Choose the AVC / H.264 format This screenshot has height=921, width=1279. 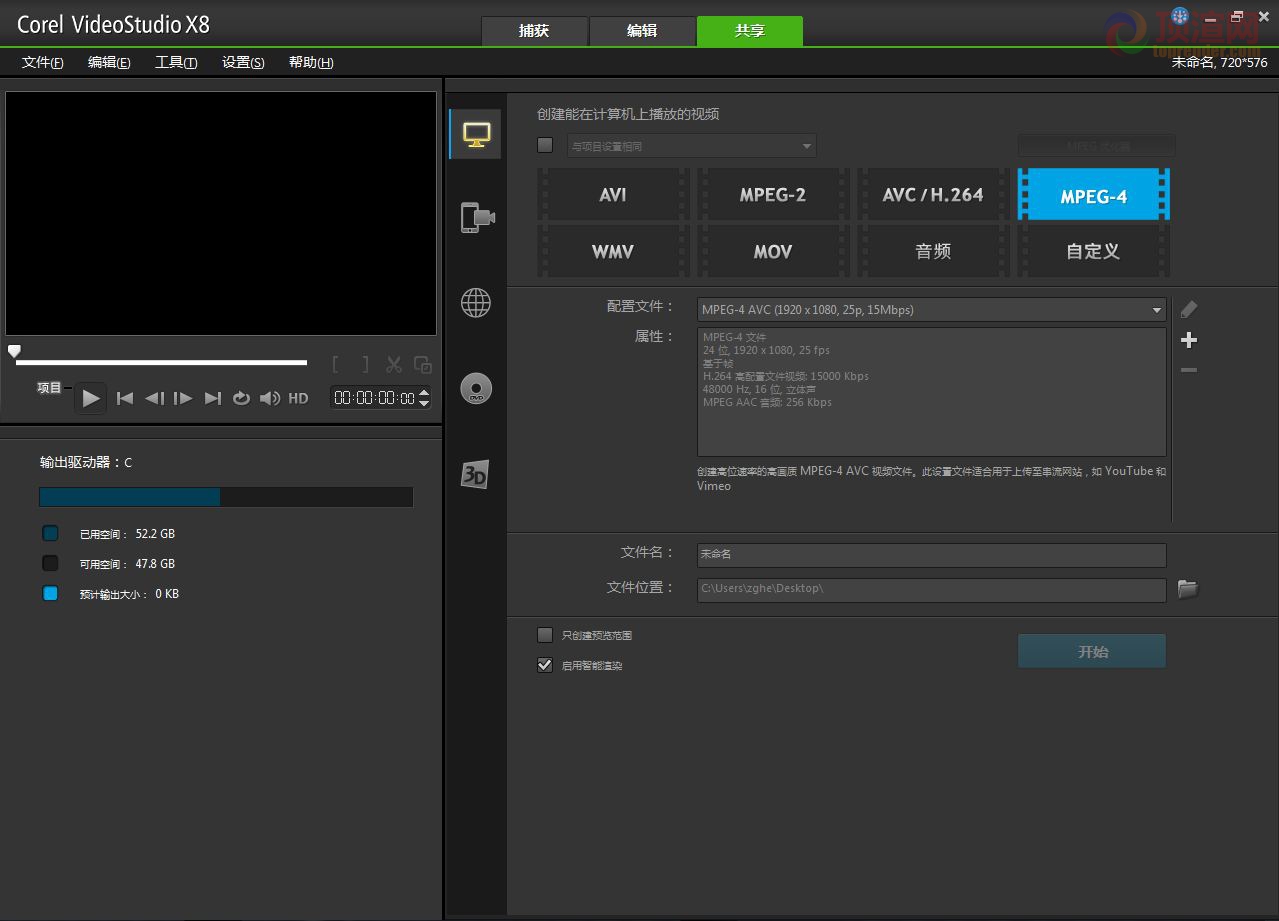click(933, 195)
